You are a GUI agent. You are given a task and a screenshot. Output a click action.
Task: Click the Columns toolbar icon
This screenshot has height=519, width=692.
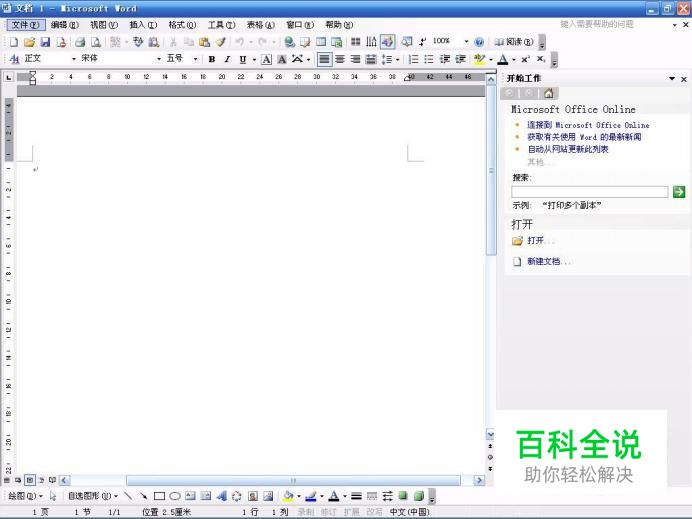(356, 42)
